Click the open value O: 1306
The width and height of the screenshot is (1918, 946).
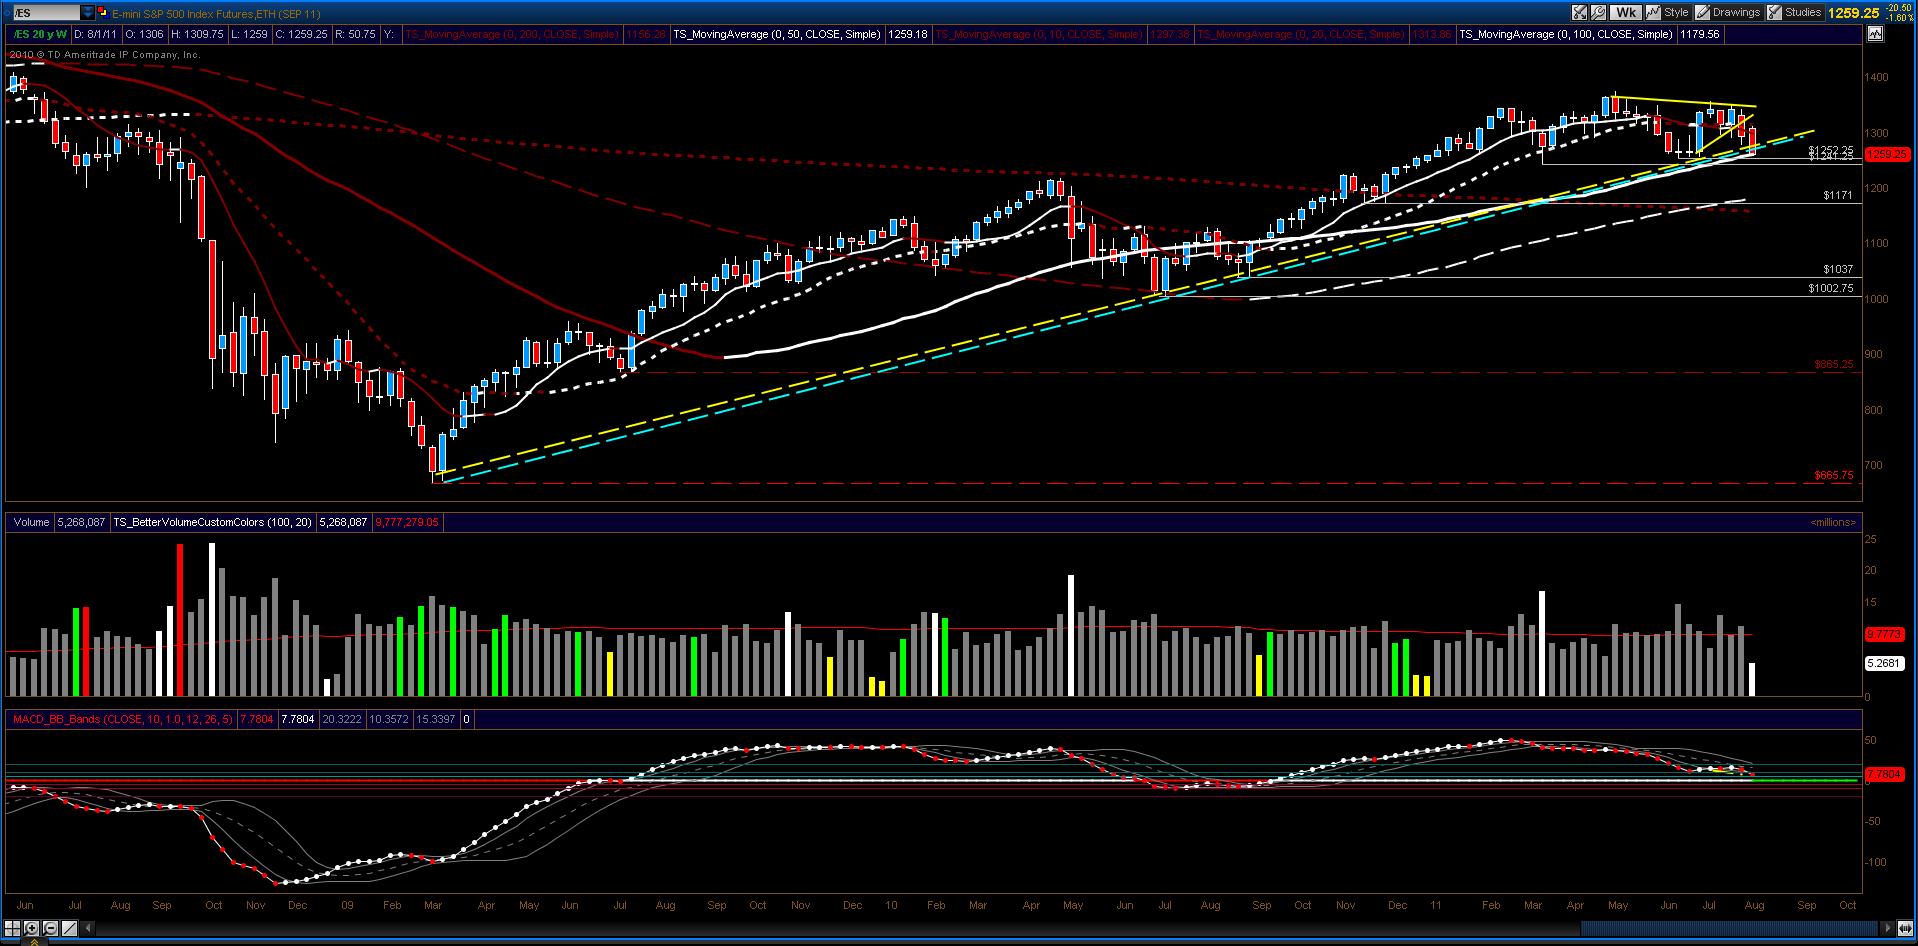tap(147, 34)
